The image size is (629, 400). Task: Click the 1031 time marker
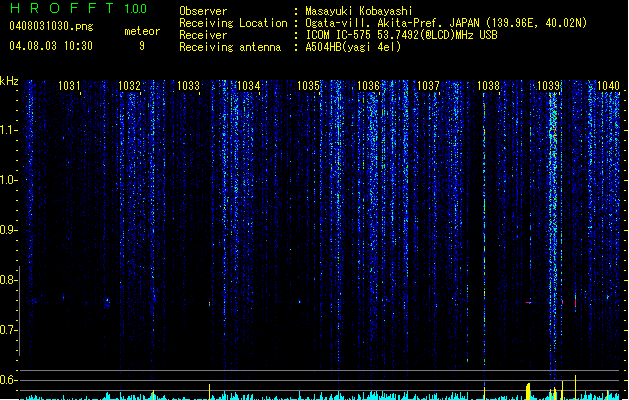69,86
